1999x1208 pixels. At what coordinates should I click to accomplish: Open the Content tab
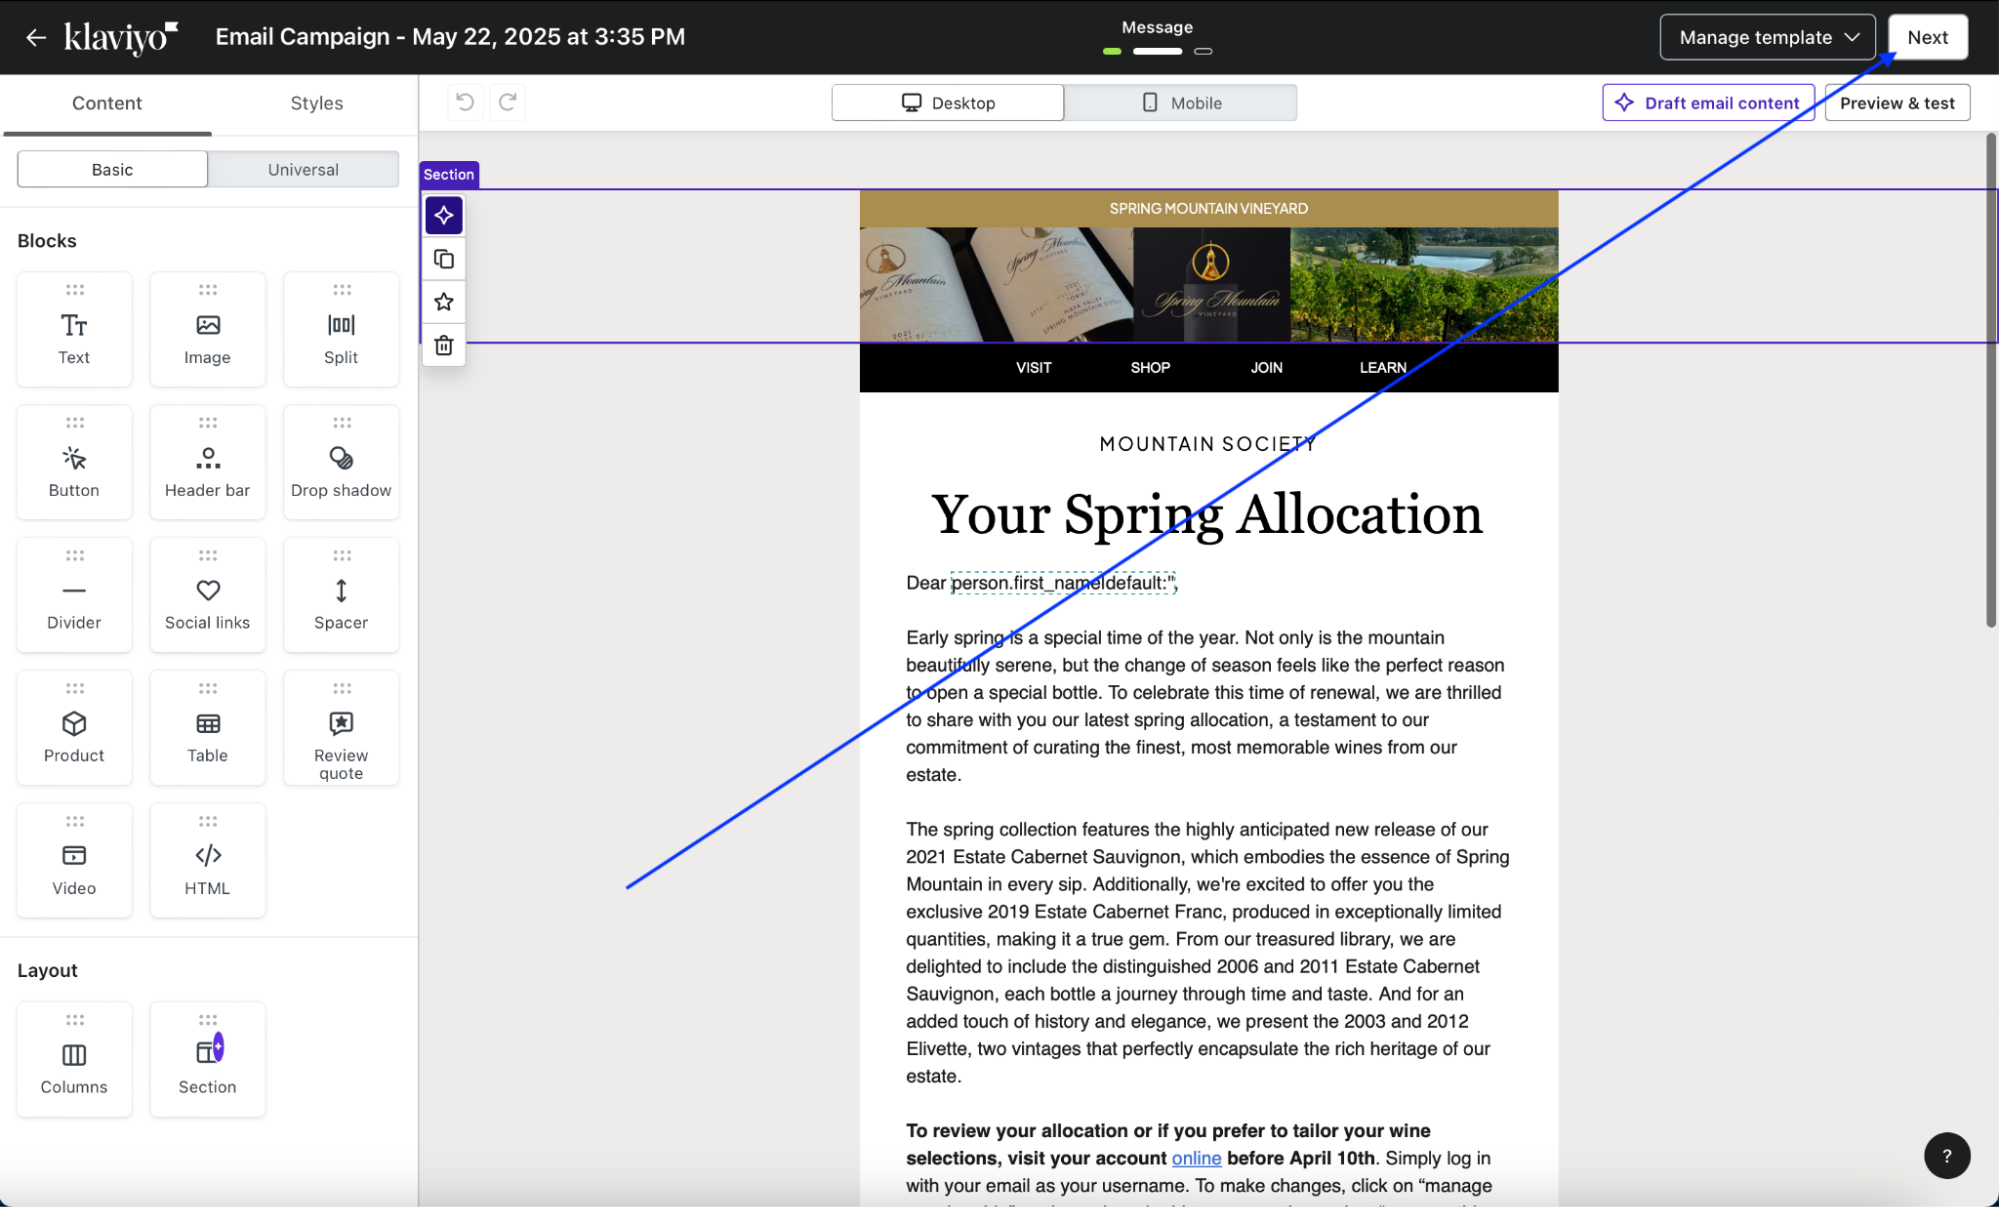tap(107, 103)
